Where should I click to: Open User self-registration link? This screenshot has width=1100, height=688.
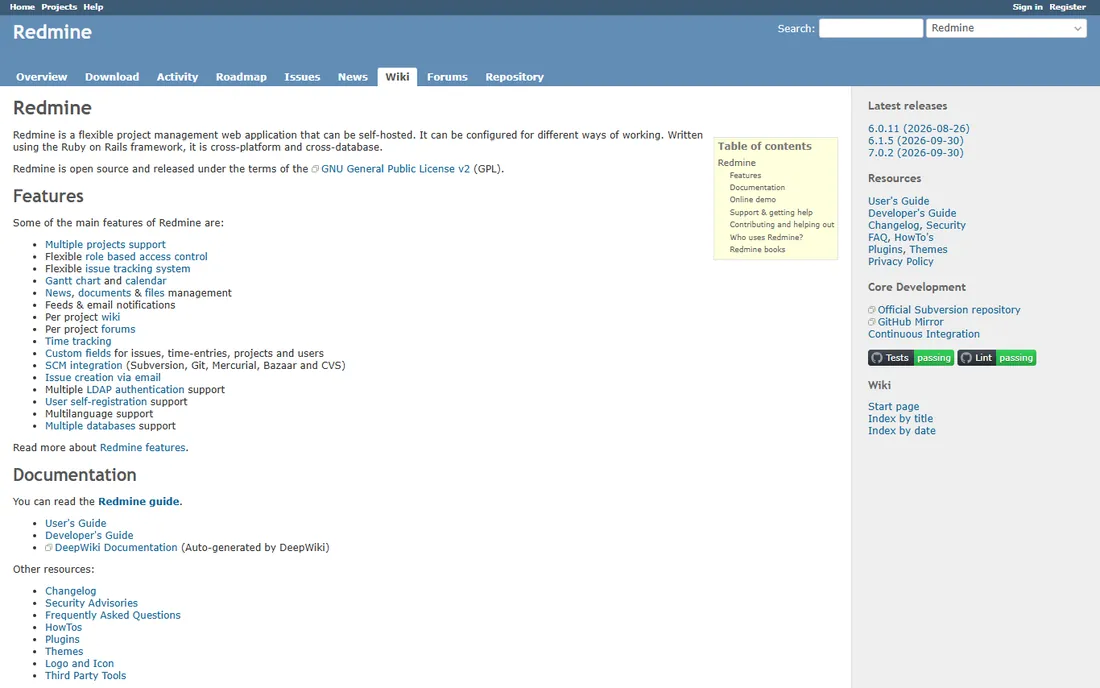click(x=96, y=402)
